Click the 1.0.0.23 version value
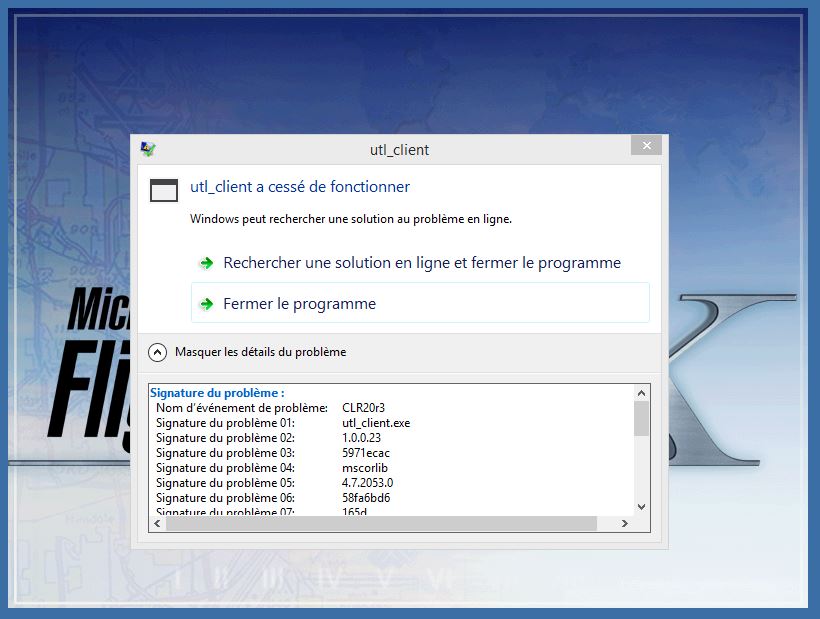Screen dimensions: 820x619 (x=361, y=438)
